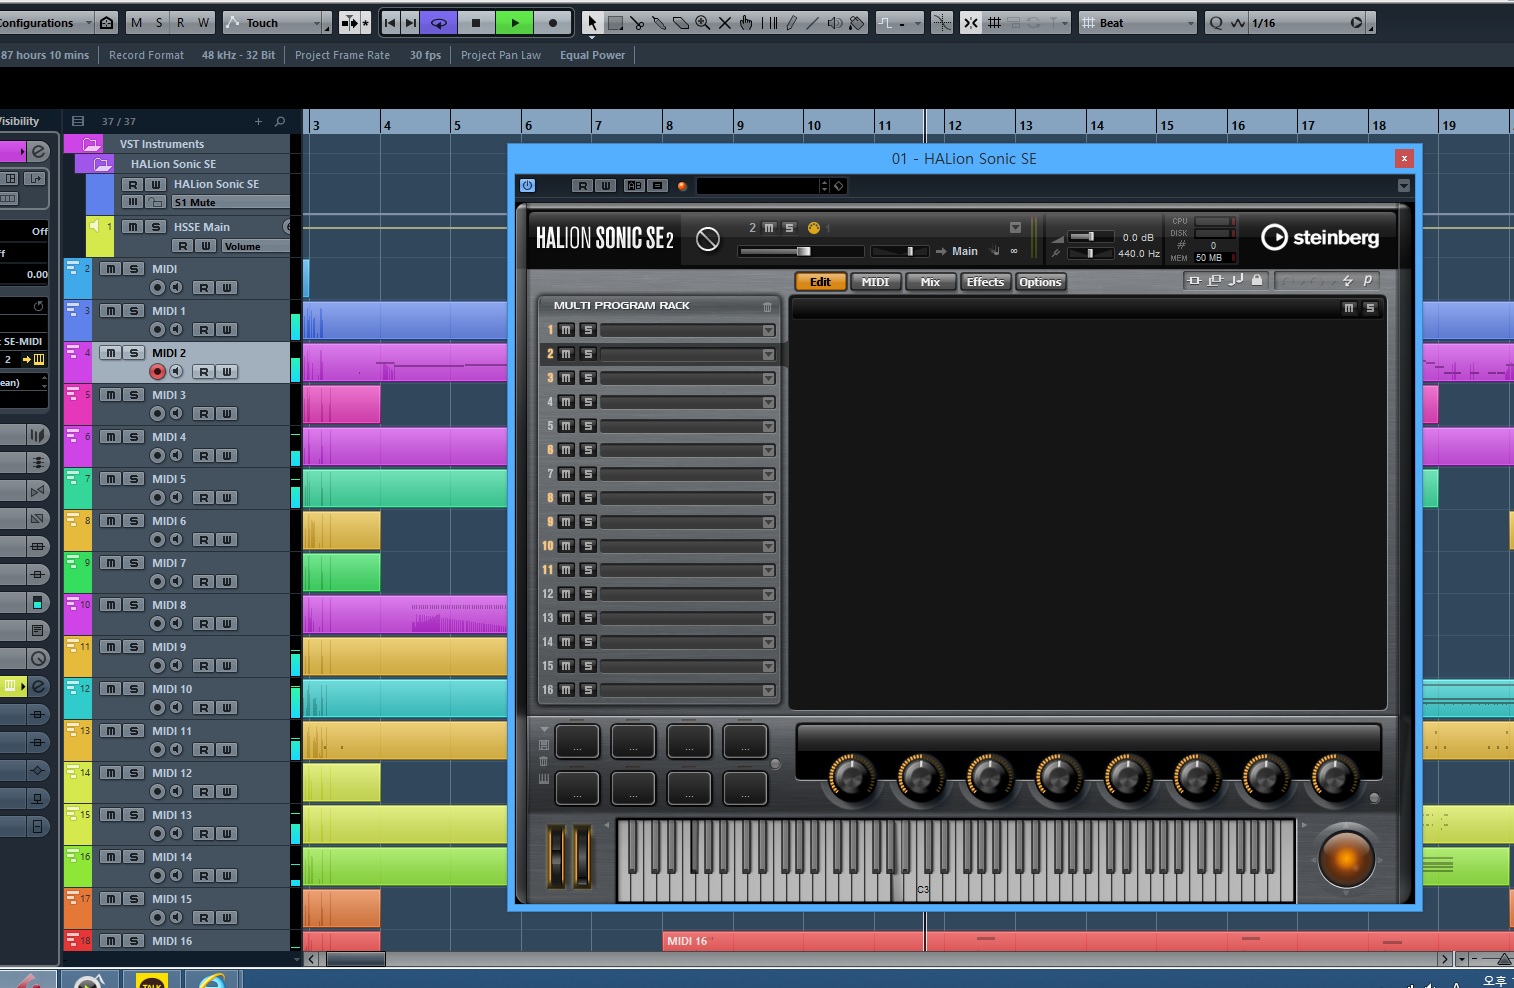Select the Zoom magnifier tool
The width and height of the screenshot is (1514, 988).
tap(703, 22)
